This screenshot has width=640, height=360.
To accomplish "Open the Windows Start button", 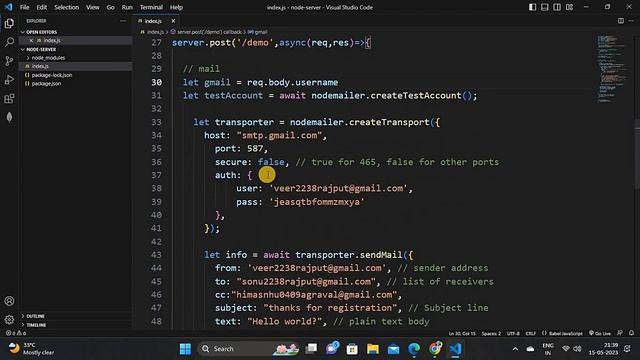I will 185,349.
